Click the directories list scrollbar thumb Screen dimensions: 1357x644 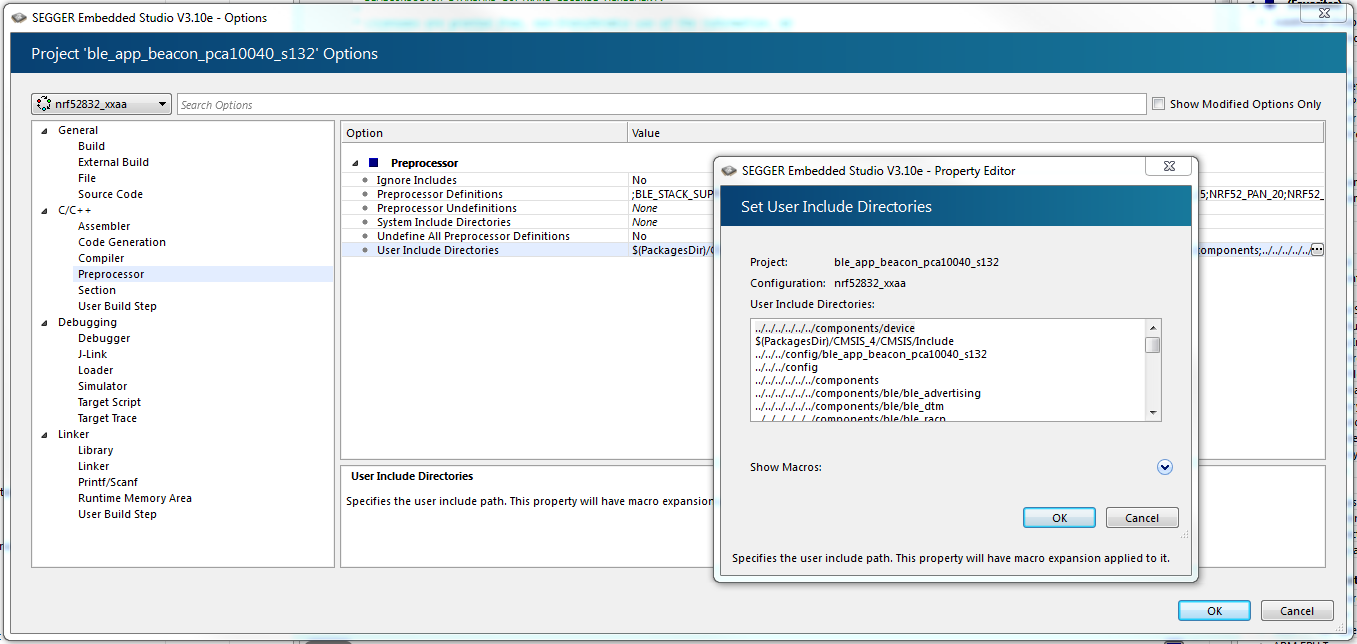1153,345
